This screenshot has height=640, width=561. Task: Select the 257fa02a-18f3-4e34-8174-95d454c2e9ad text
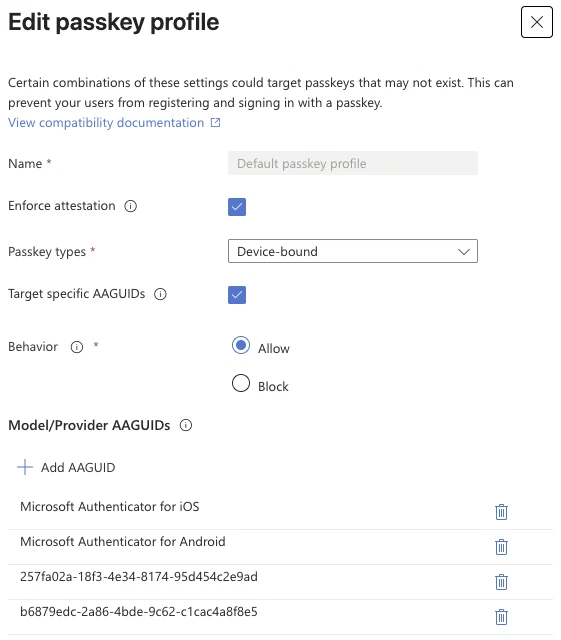coord(139,577)
